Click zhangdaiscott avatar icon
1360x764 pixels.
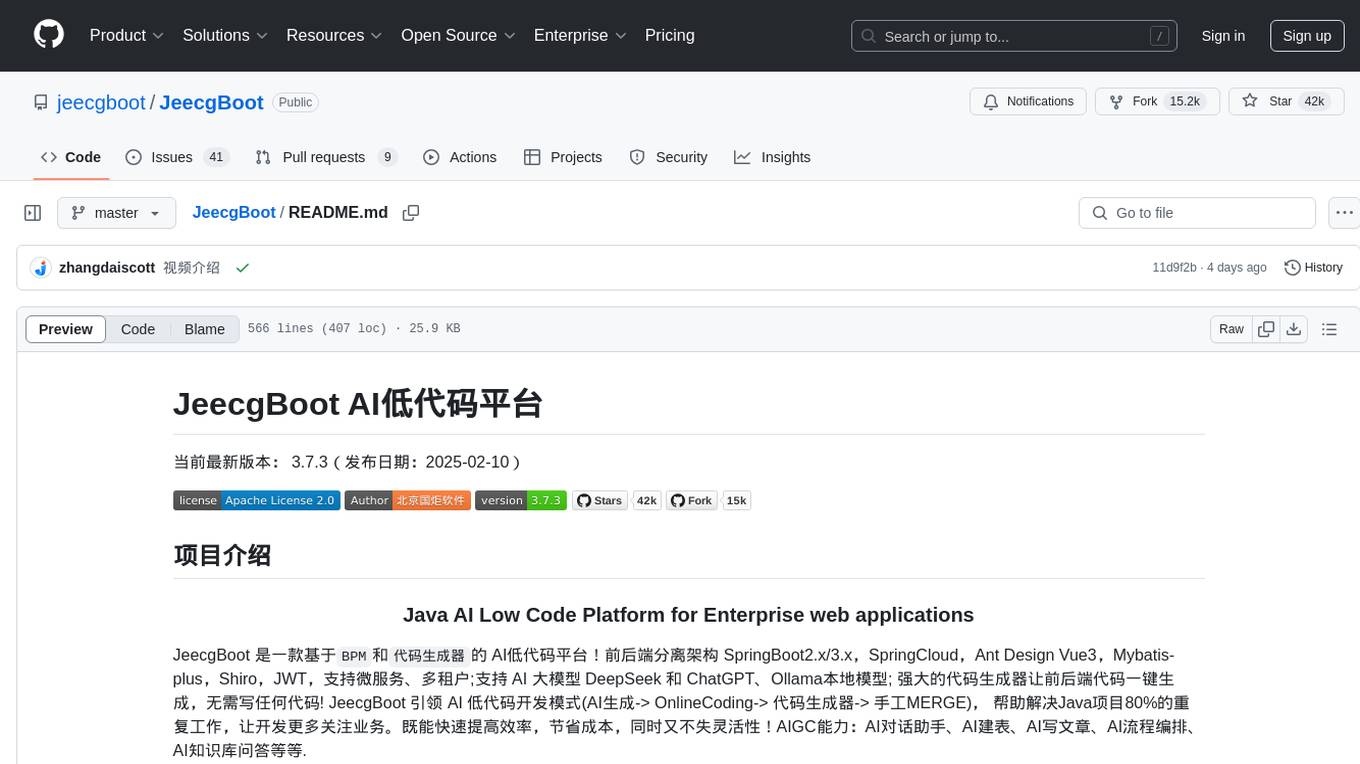tap(41, 268)
